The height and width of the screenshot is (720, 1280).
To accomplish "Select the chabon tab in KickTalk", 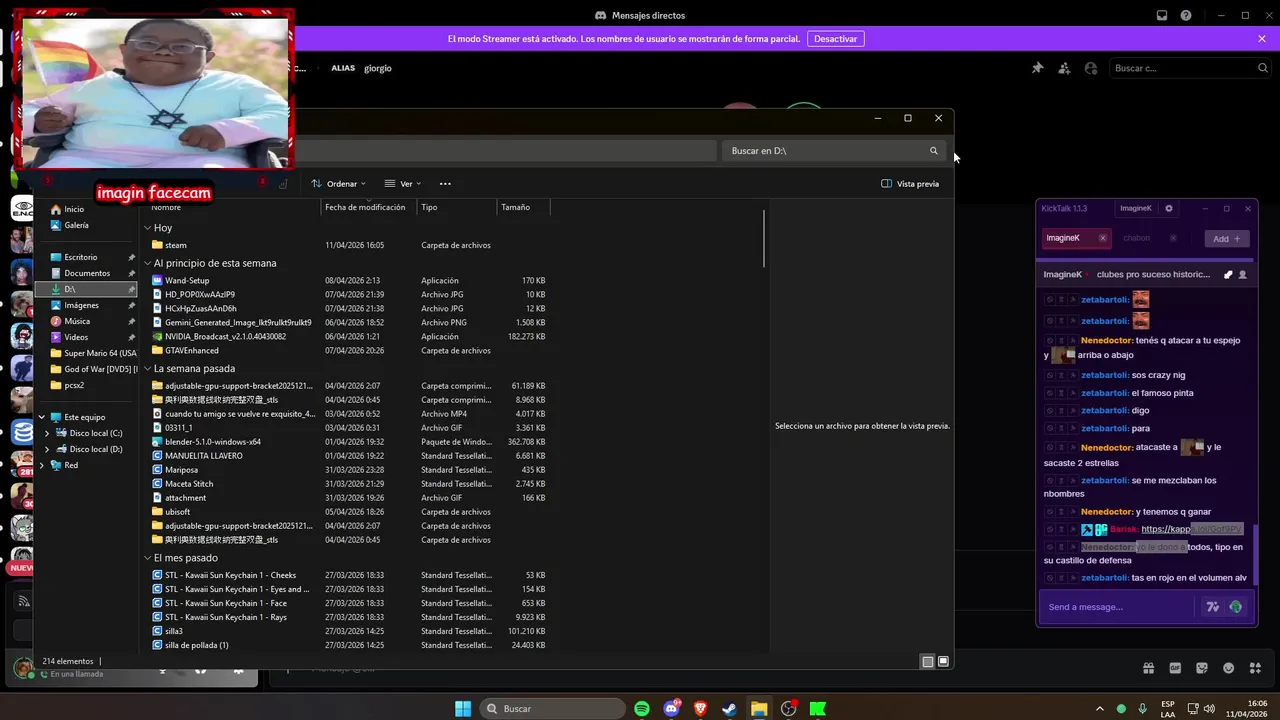I will point(1137,238).
